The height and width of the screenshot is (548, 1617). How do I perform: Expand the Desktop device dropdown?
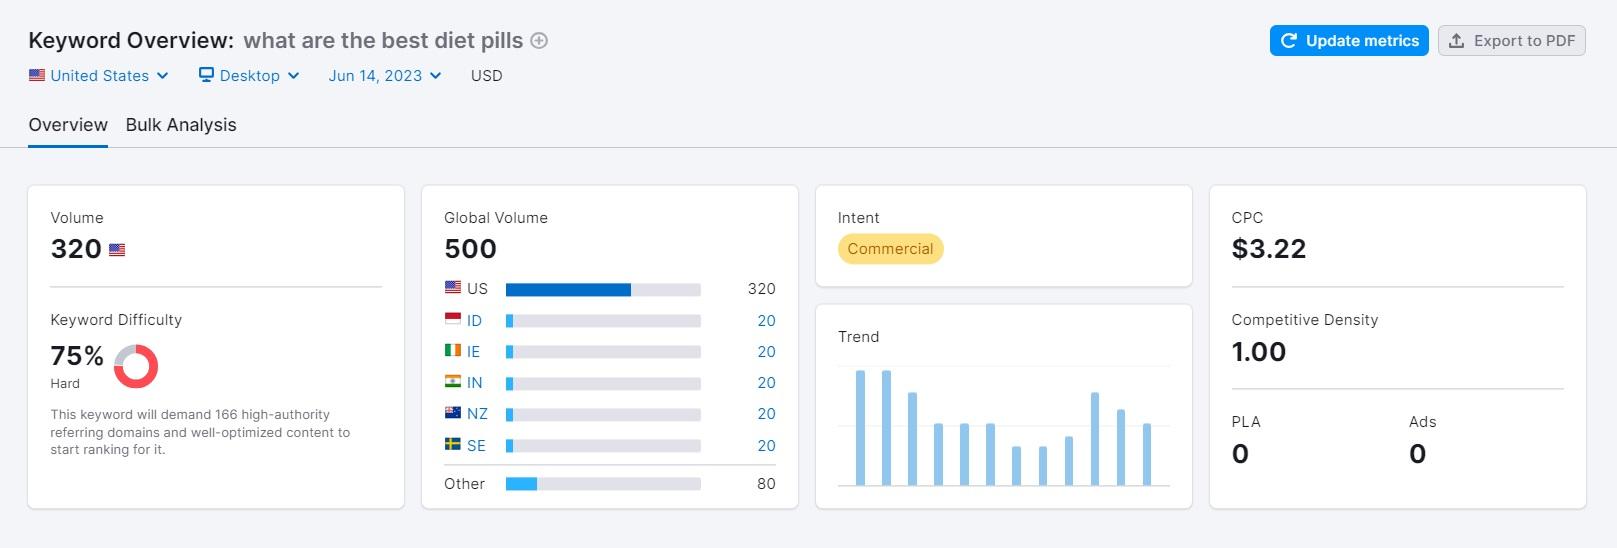pos(249,76)
